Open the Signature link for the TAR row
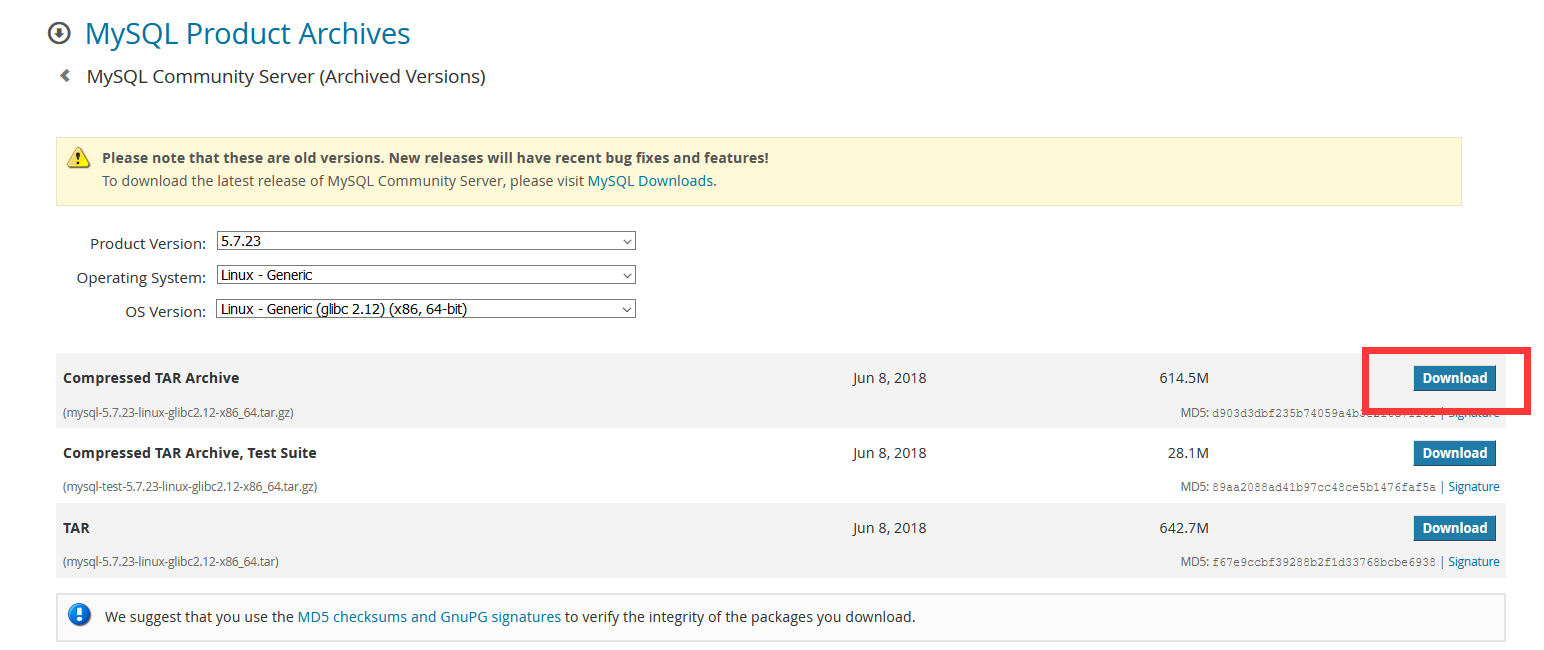The width and height of the screenshot is (1544, 650). (x=1473, y=562)
